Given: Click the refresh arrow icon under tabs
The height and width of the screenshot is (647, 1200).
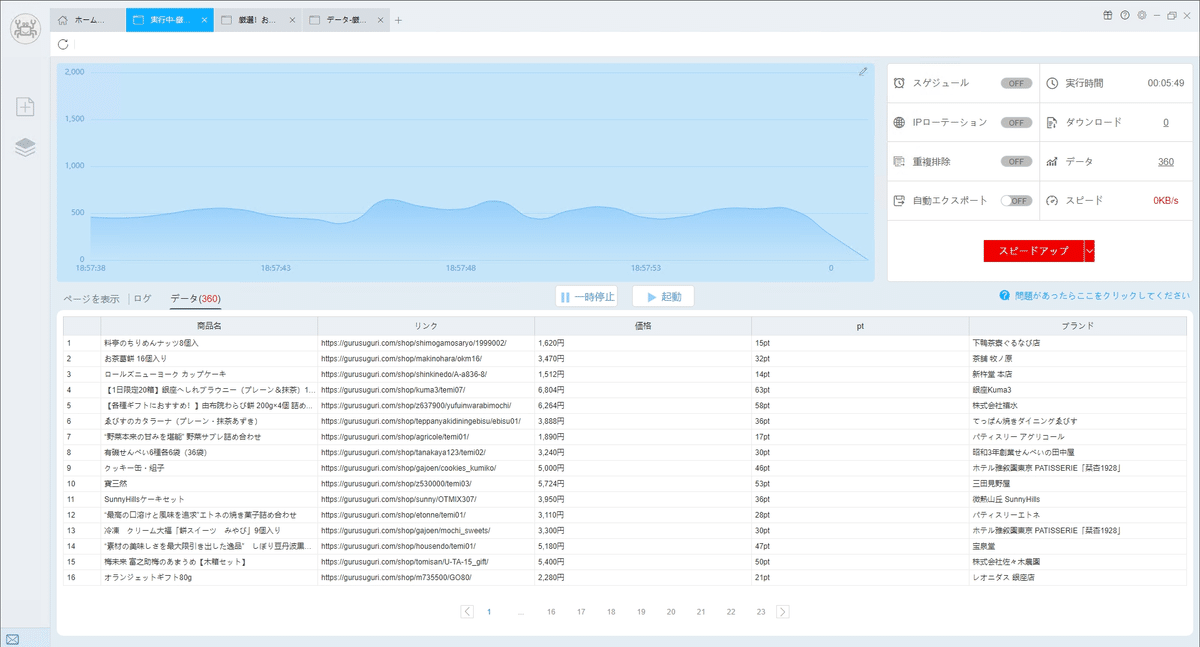Looking at the screenshot, I should (x=64, y=44).
